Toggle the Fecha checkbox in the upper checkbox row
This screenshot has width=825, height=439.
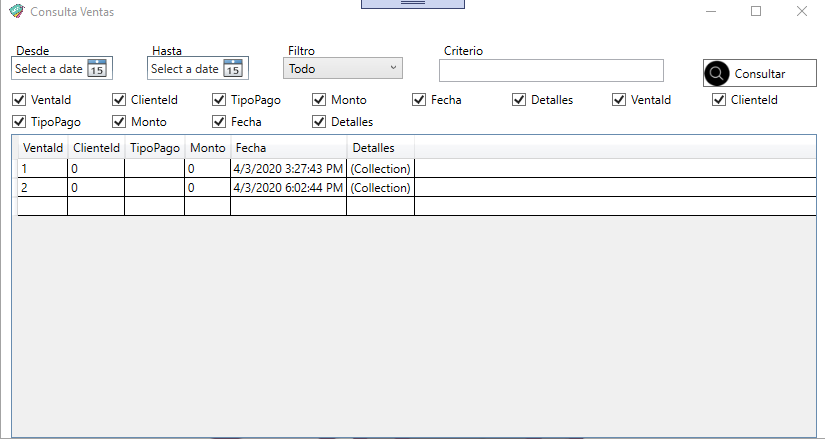coord(419,99)
